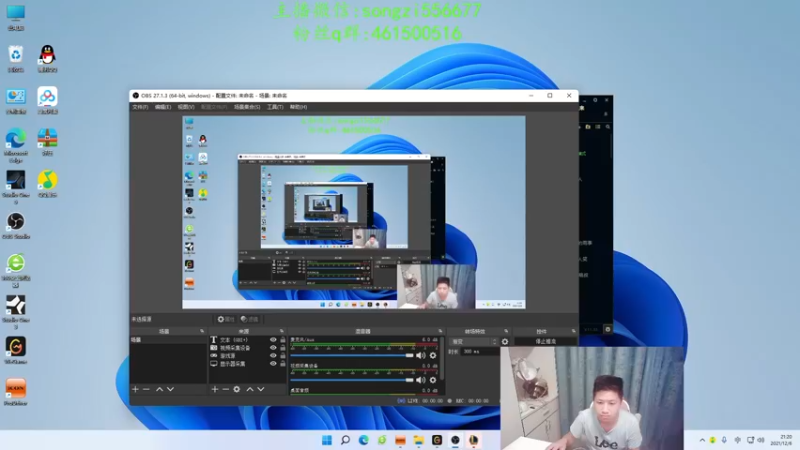Remove the selected source with minus
This screenshot has height=450, width=800.
click(226, 389)
